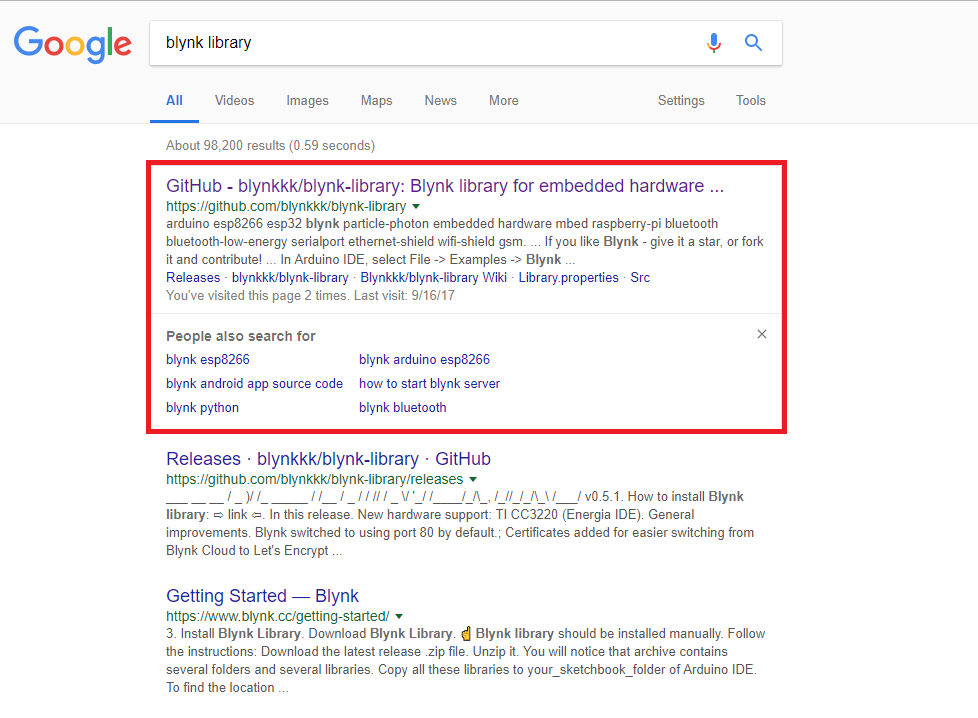Open the Getting Started — Blynk result

[262, 596]
